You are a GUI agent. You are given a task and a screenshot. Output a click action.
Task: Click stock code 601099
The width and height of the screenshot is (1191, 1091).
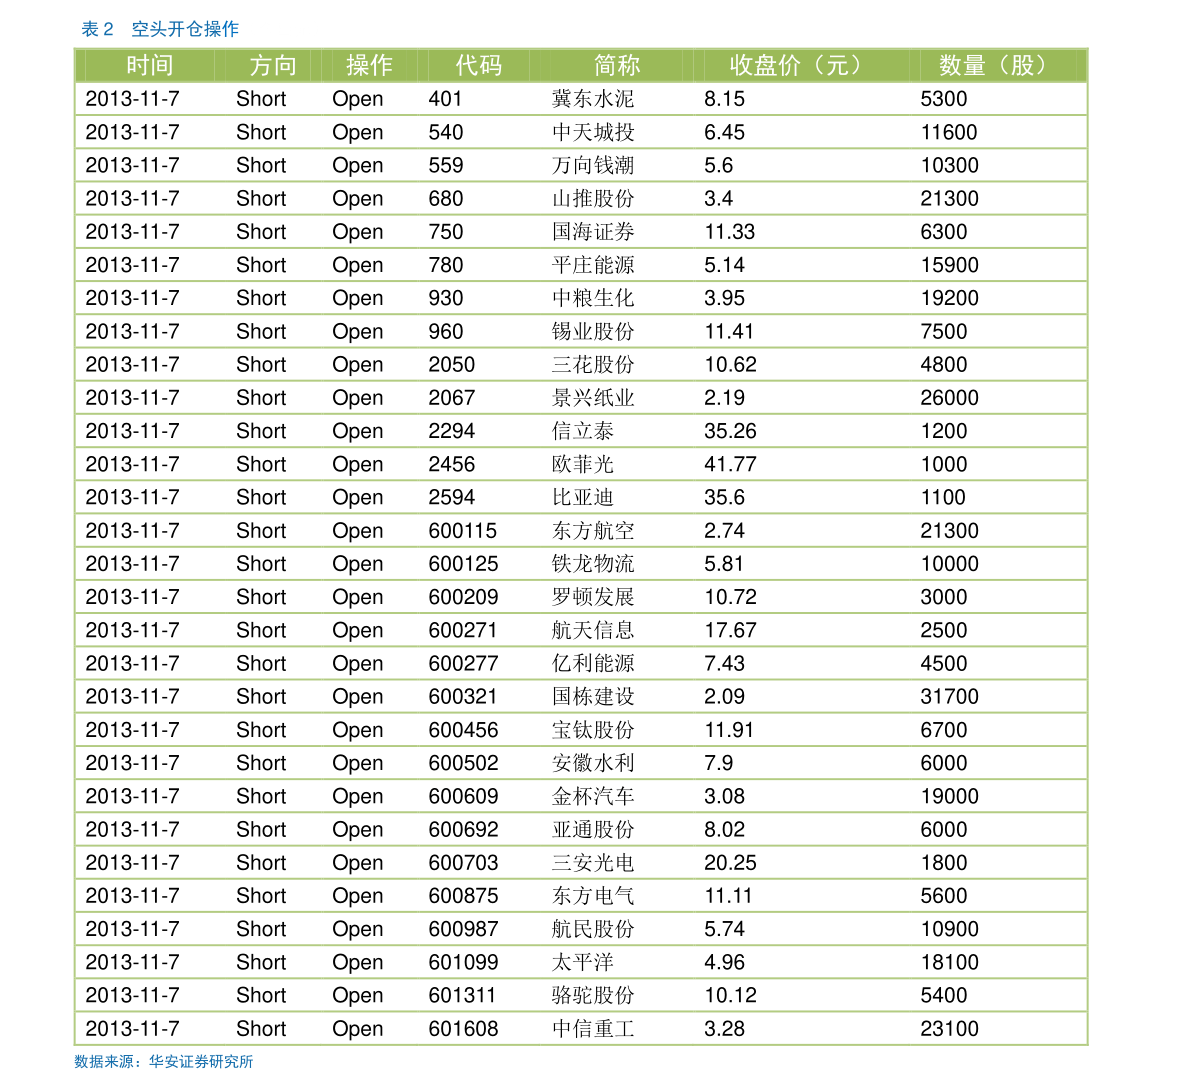[463, 963]
